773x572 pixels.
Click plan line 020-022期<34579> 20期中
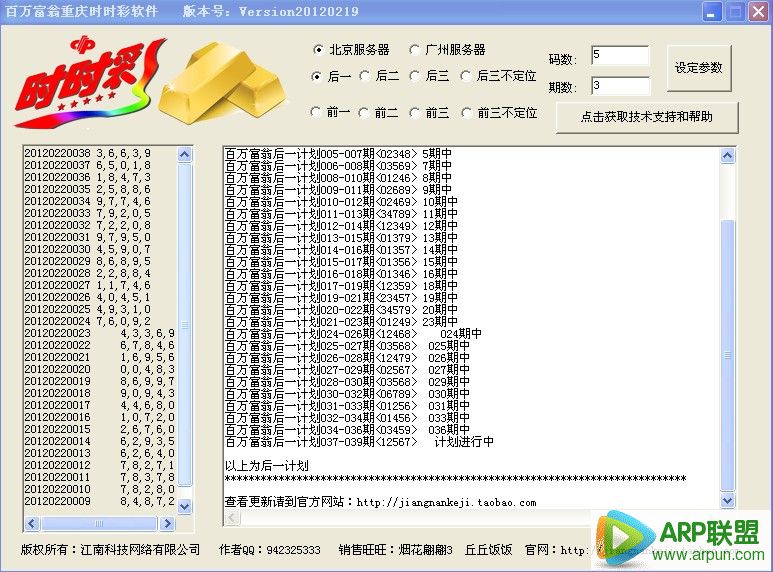[x=341, y=310]
